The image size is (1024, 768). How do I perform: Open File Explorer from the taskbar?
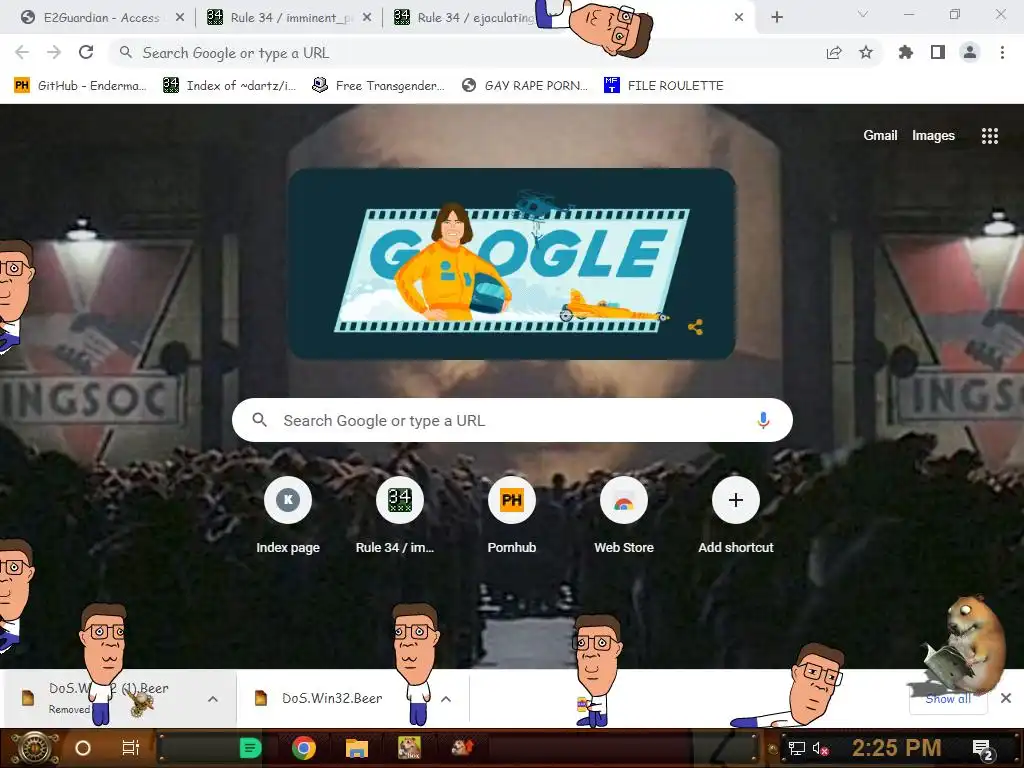tap(357, 748)
